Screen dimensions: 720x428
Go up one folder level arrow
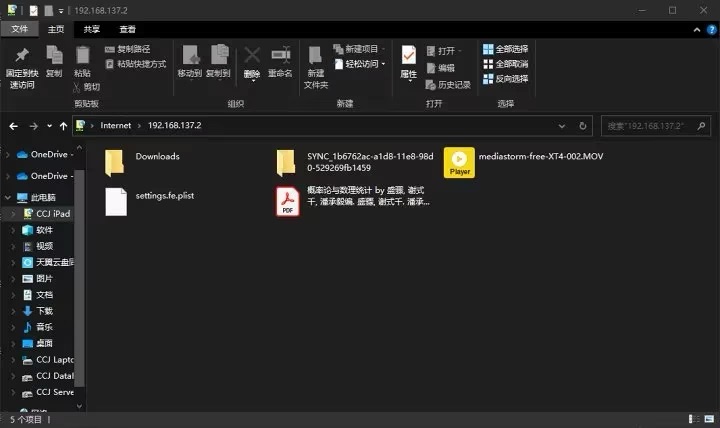tap(64, 126)
